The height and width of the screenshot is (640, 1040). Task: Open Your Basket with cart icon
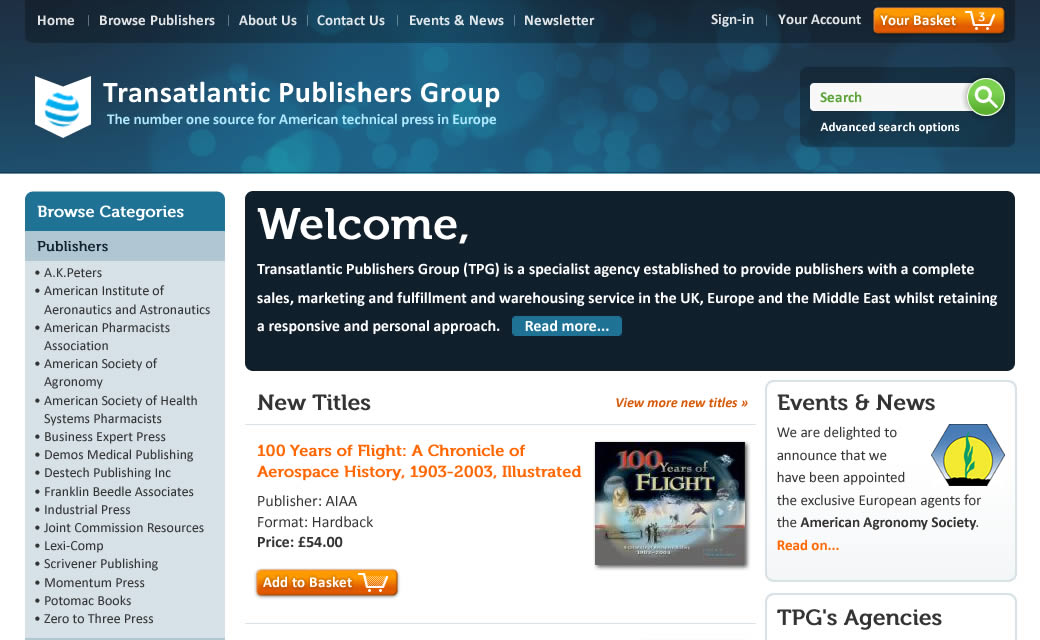(x=938, y=20)
